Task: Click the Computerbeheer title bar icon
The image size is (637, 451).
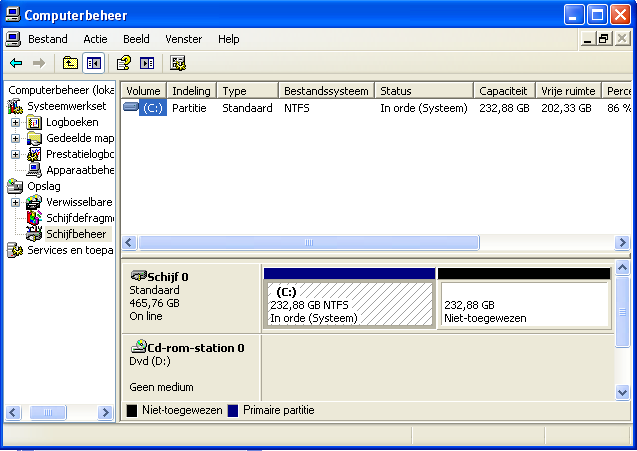Action: point(13,15)
